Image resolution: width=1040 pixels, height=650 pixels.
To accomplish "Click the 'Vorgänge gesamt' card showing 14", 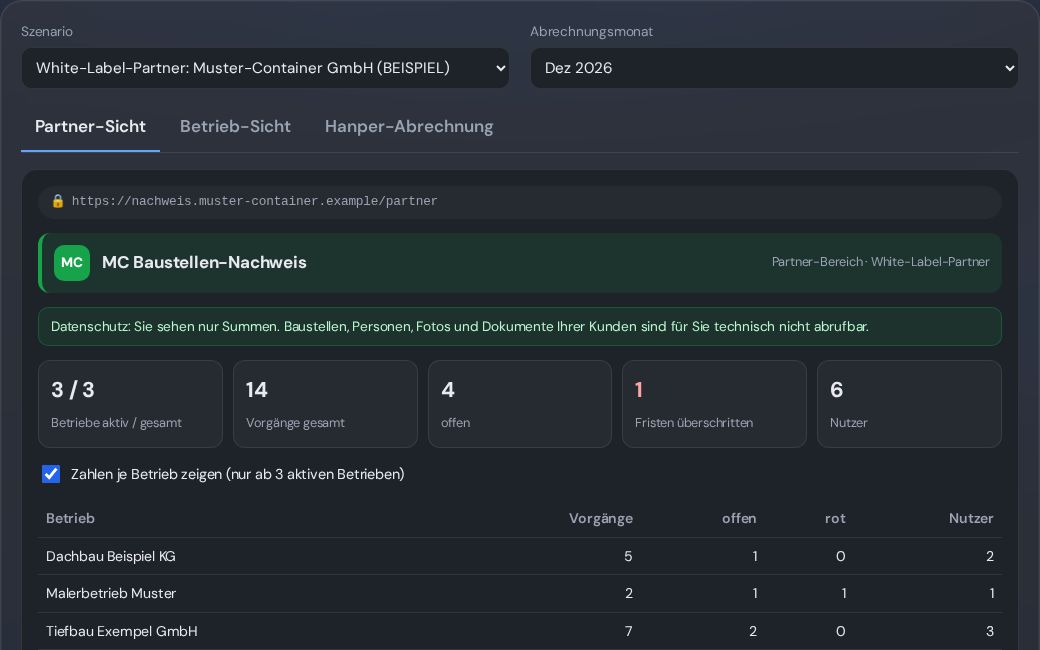I will [x=326, y=404].
